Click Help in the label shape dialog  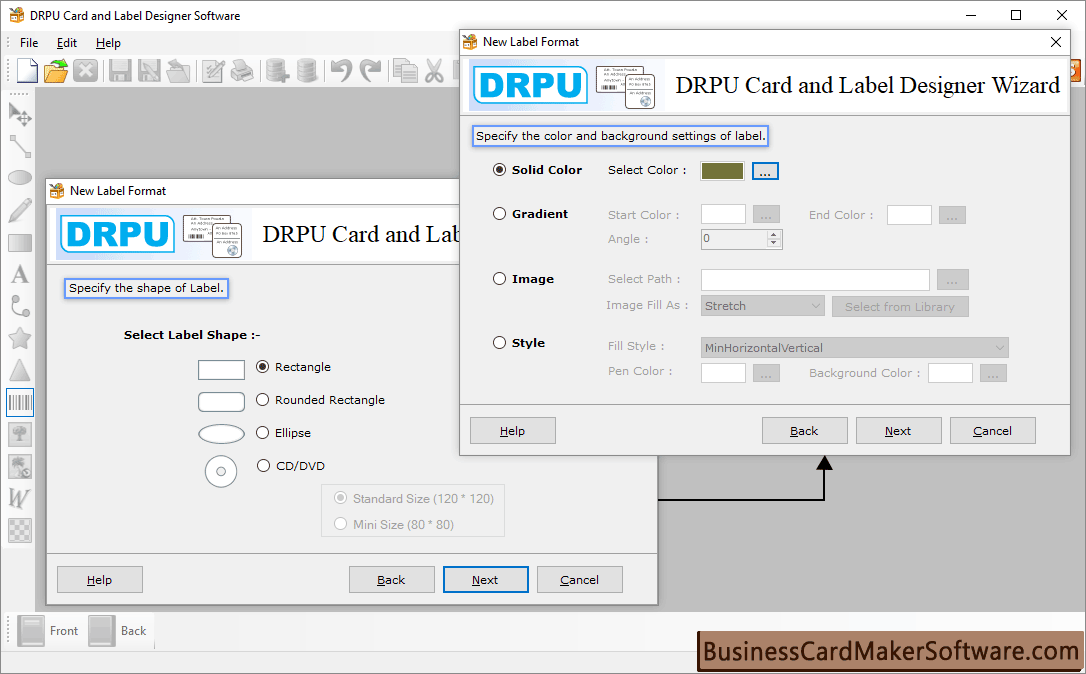(x=100, y=580)
